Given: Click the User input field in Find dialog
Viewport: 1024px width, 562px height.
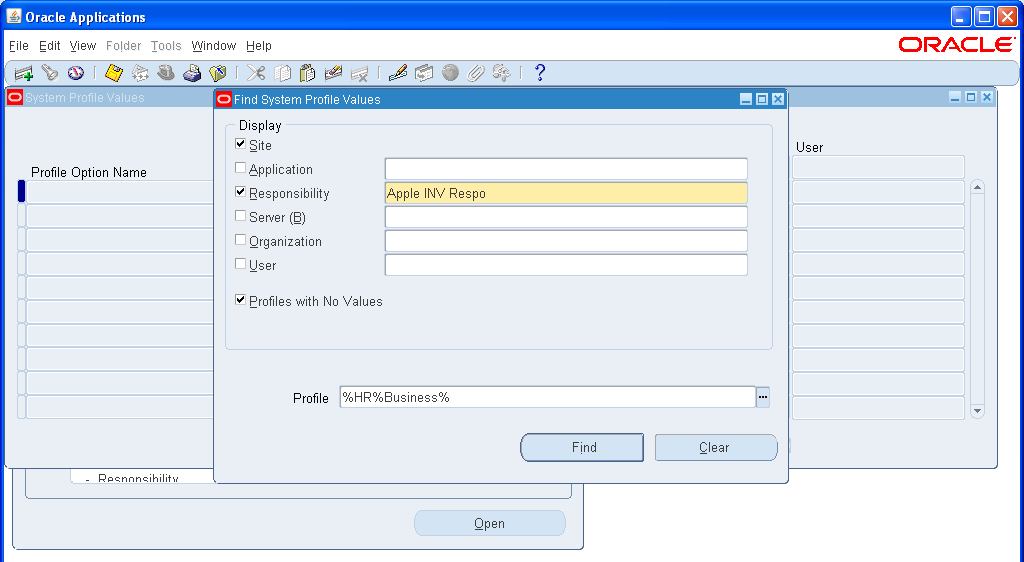Looking at the screenshot, I should click(x=566, y=264).
